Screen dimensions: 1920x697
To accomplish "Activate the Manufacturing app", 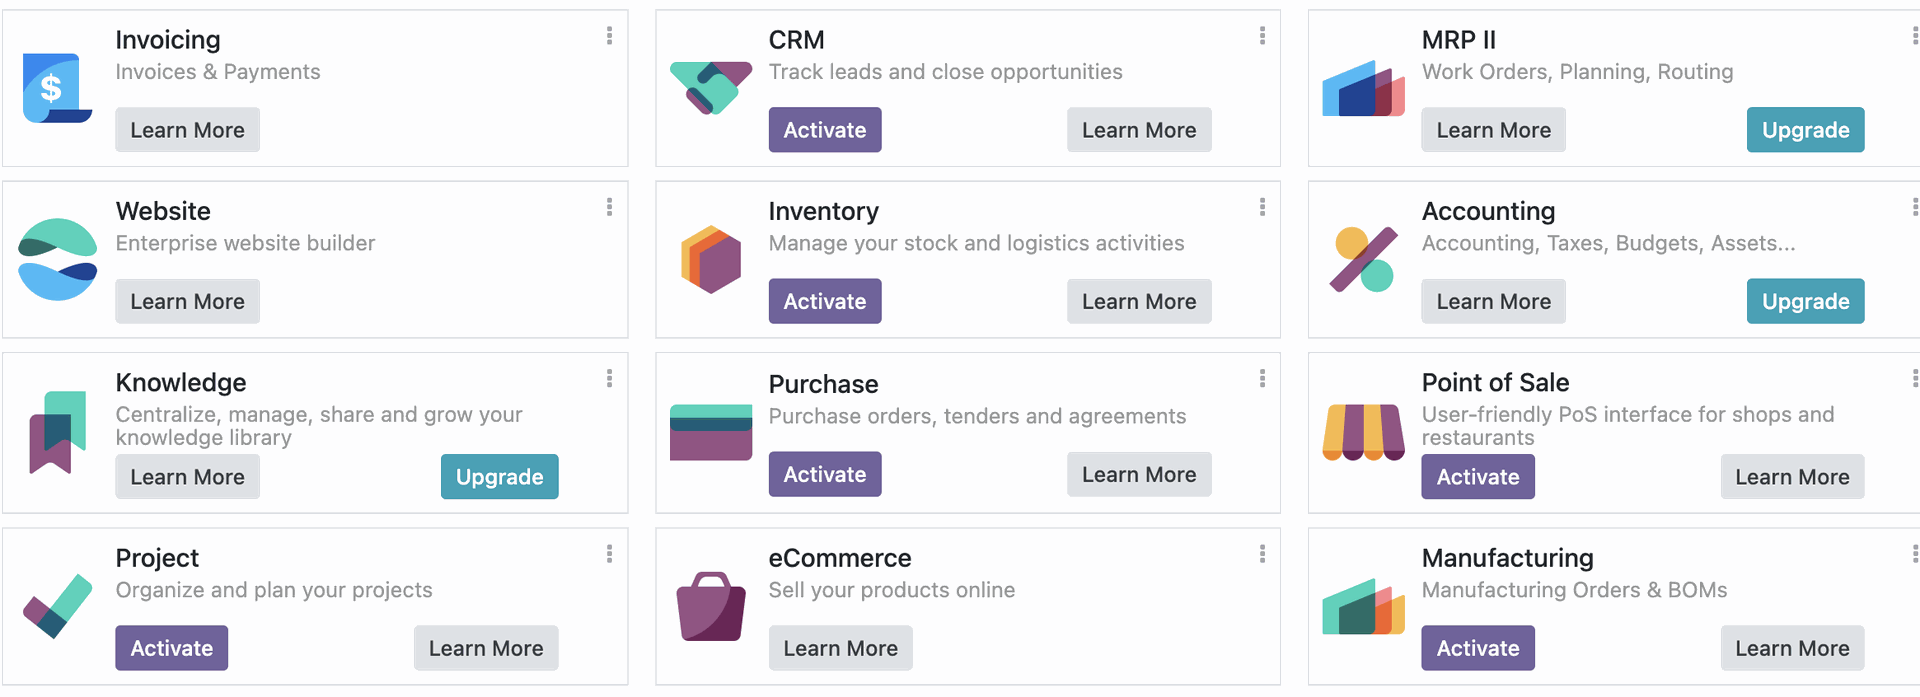I will (x=1477, y=648).
